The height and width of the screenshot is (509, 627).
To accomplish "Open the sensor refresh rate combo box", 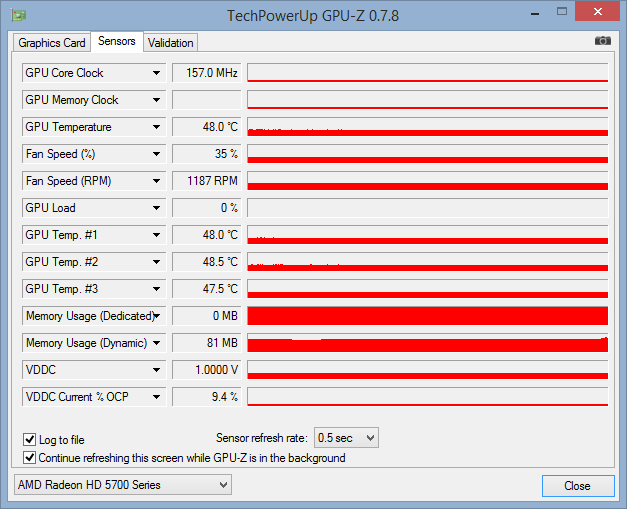I will coord(346,438).
